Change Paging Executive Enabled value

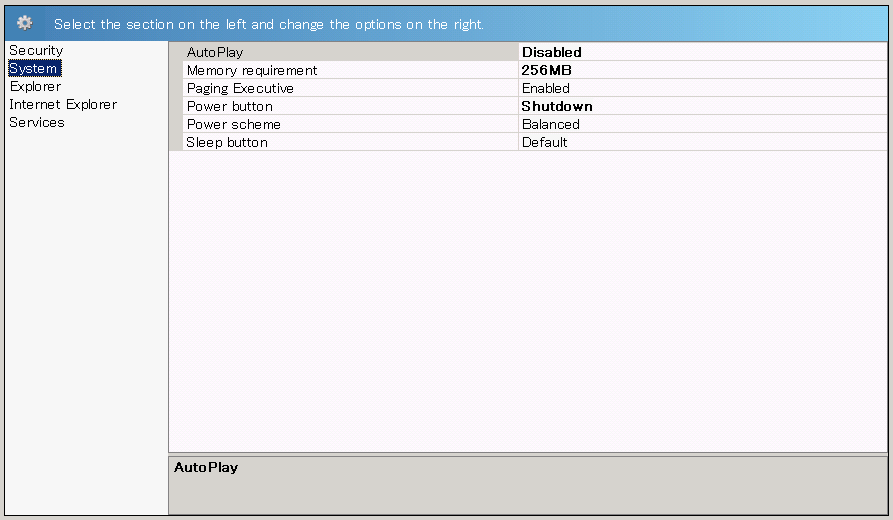(703, 88)
